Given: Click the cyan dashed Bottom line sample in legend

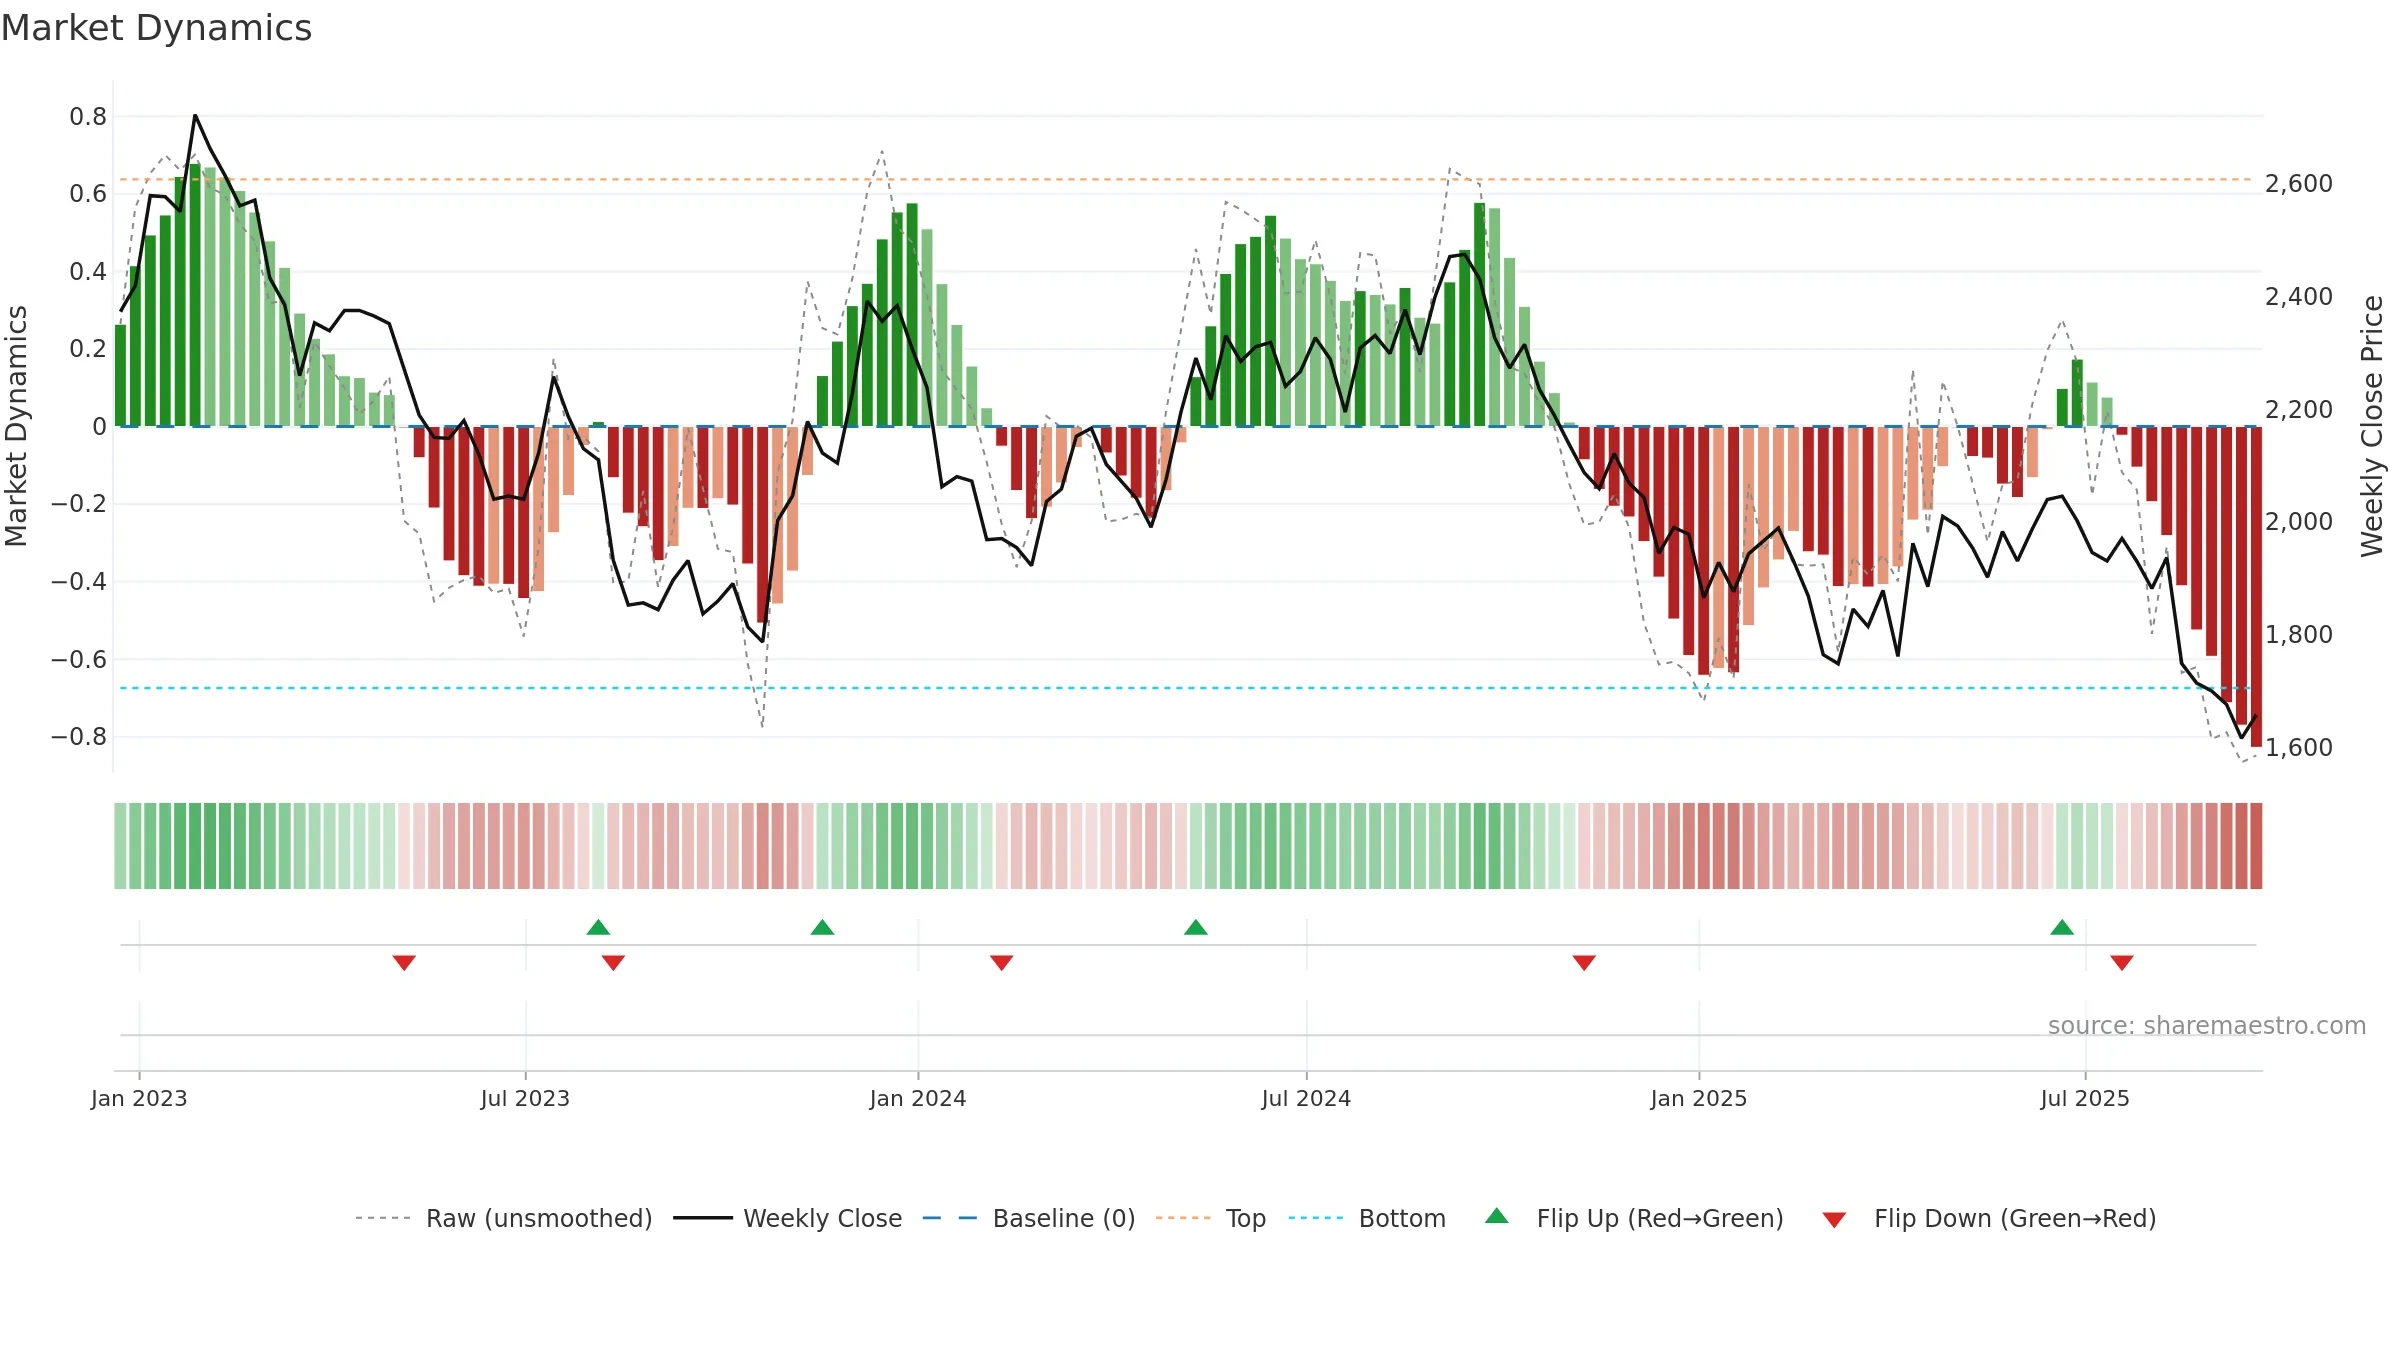Looking at the screenshot, I should pyautogui.click(x=1316, y=1218).
